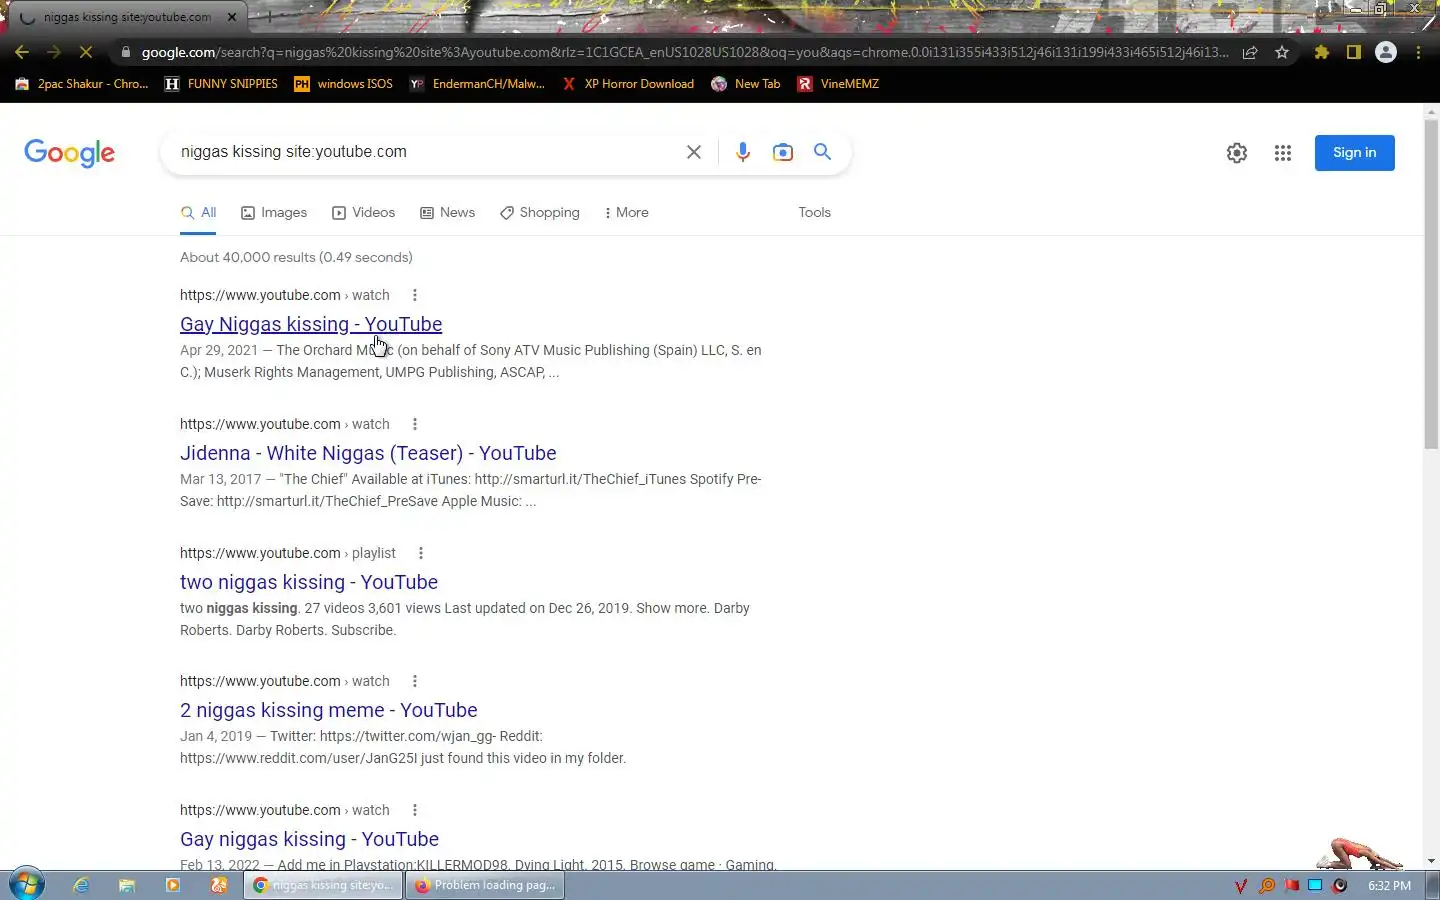The width and height of the screenshot is (1440, 900).
Task: Open the VineMEMZ bookmark
Action: [838, 84]
